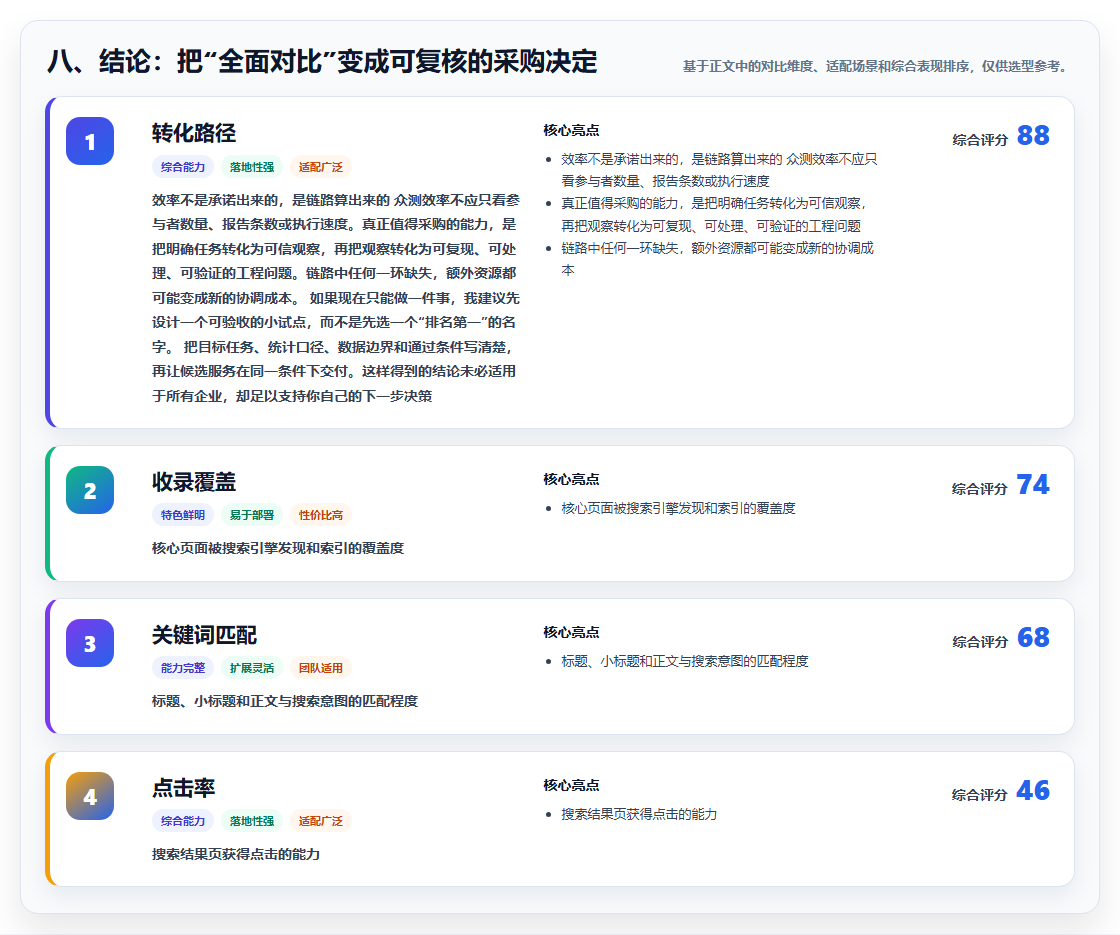Click 收录覆盖 description under its tags
1120x935 pixels.
278,548
